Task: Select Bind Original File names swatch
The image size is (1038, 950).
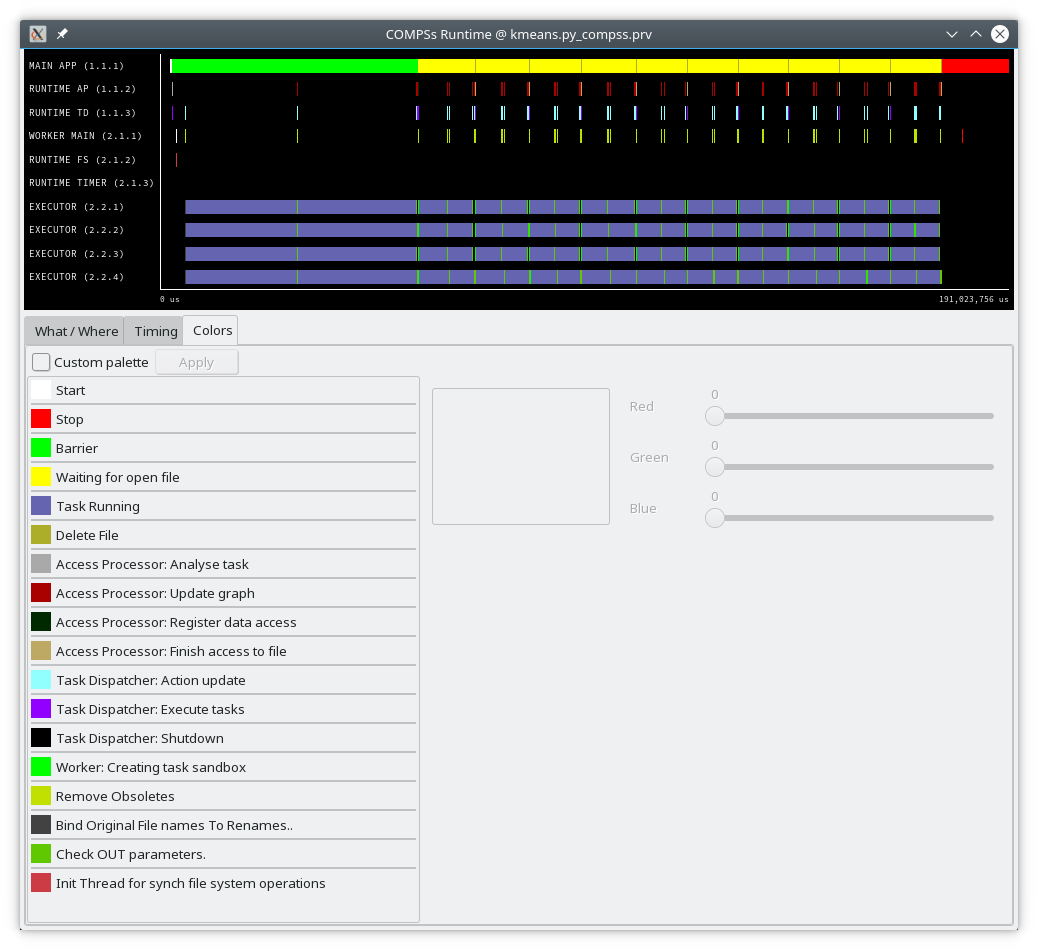Action: [x=41, y=825]
